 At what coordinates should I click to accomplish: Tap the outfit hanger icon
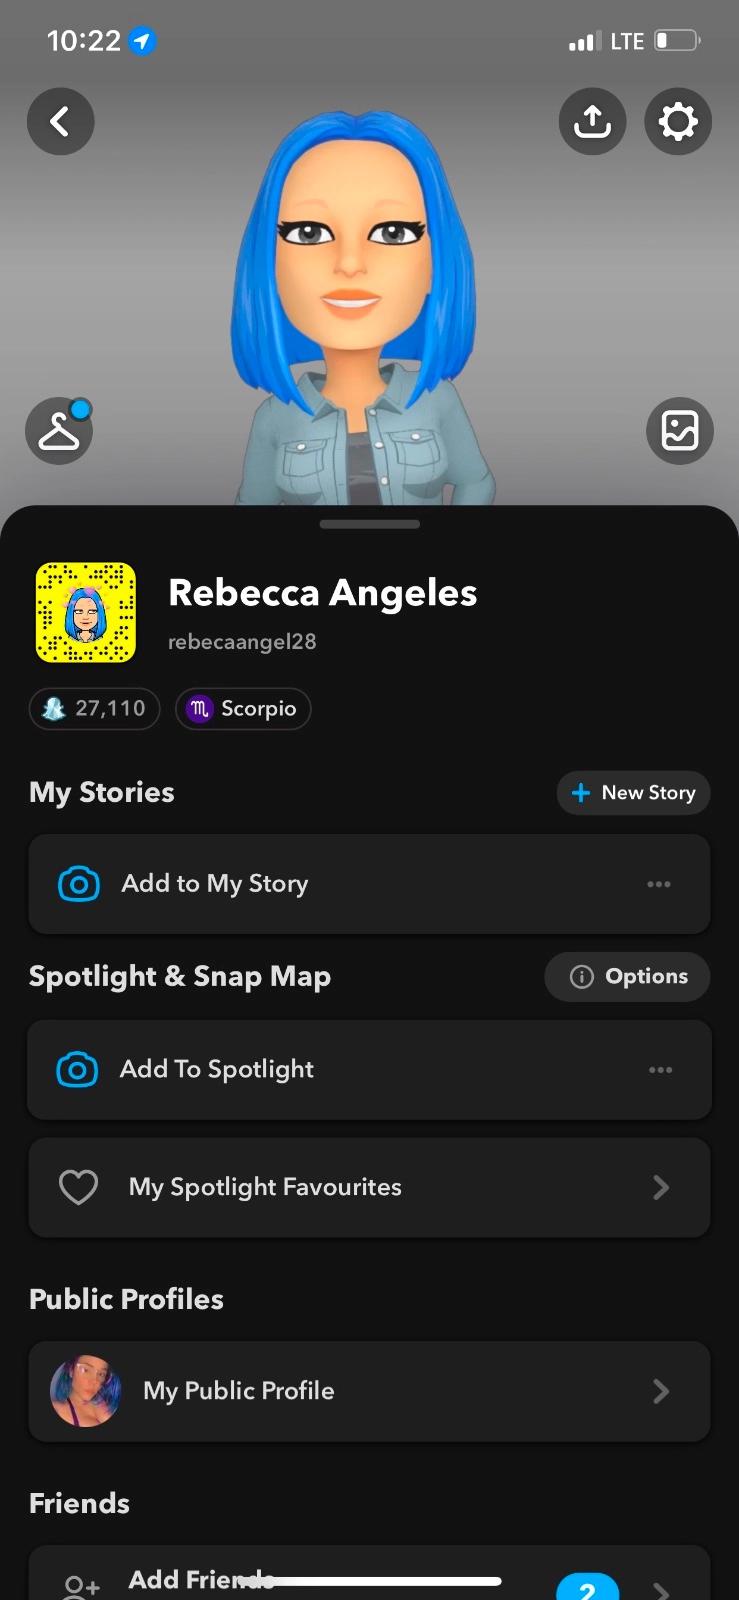point(59,431)
